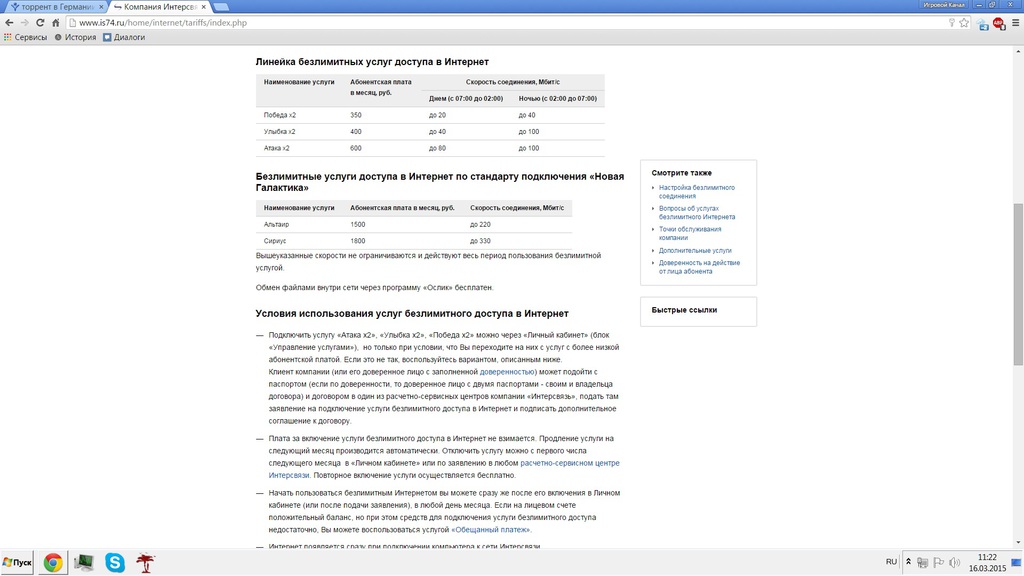
Task: Open Доверенность на действие от лица абонента
Action: [699, 266]
